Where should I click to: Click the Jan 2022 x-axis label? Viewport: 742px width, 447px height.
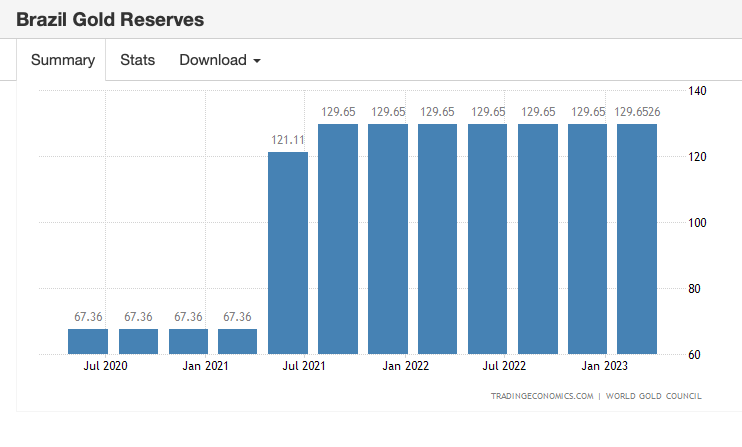coord(405,367)
